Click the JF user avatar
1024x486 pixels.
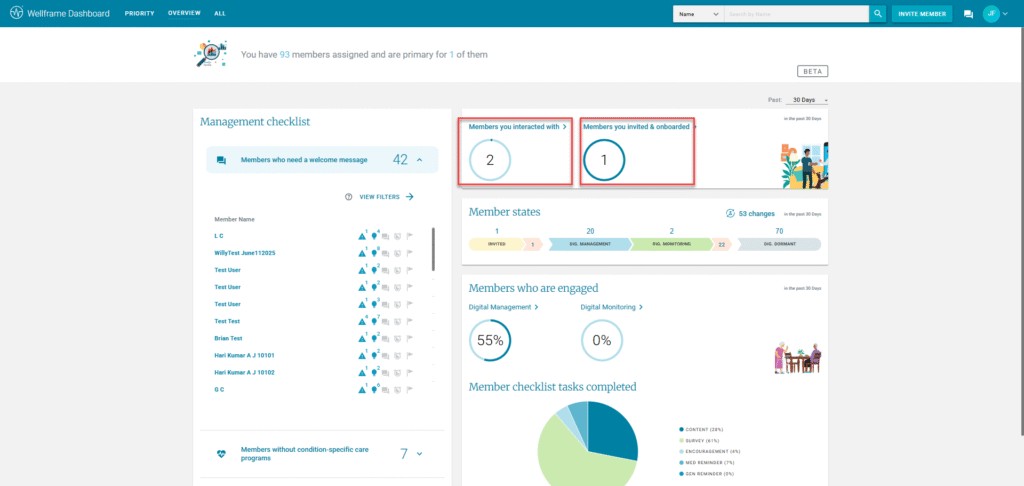pyautogui.click(x=991, y=13)
